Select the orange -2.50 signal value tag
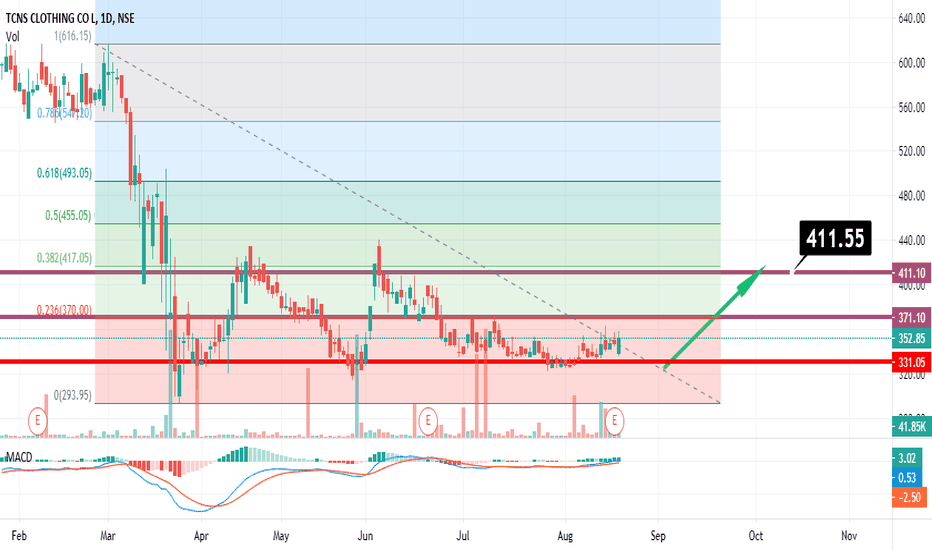Screen dimensions: 932x550 coord(909,497)
